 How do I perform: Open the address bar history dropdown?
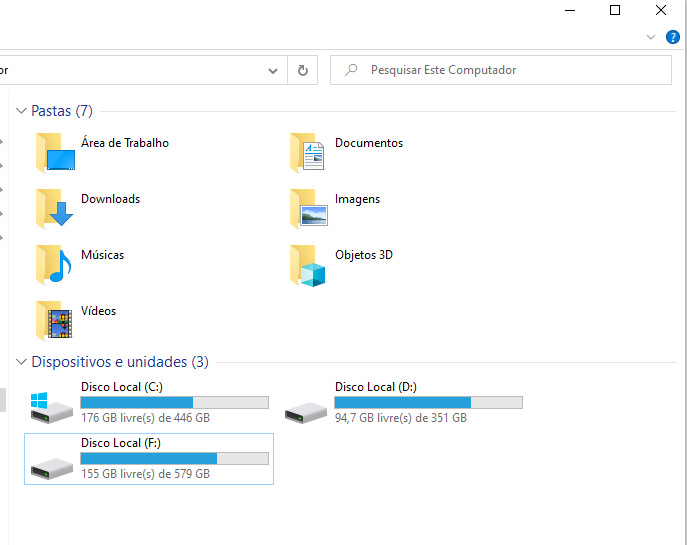(273, 71)
